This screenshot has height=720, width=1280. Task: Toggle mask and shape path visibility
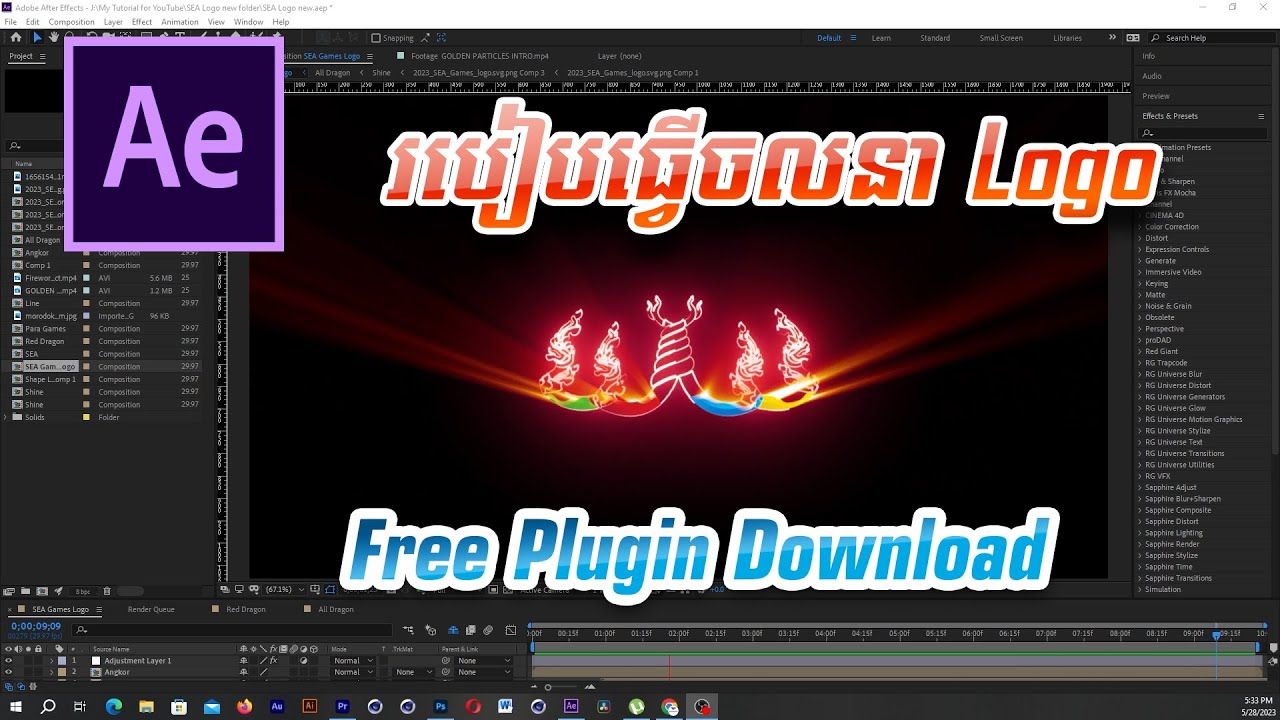329,590
